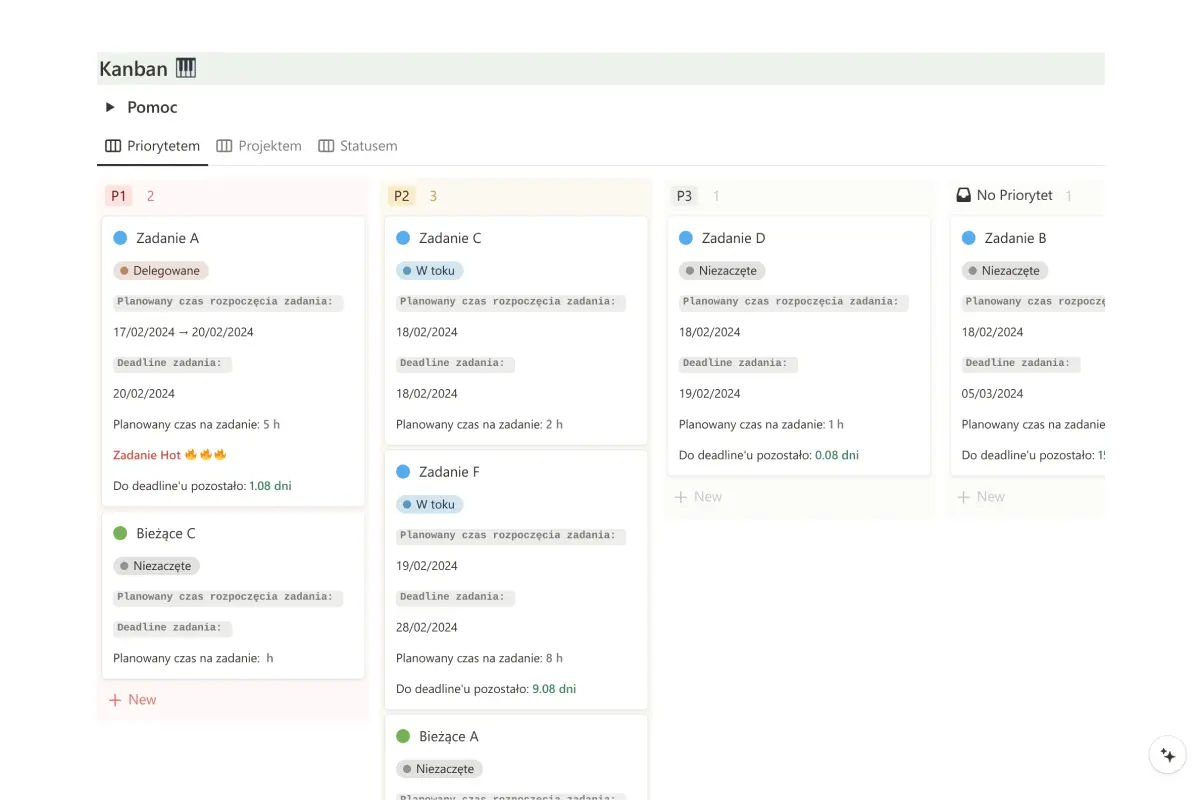1200x800 pixels.
Task: Click the board icon beside the Statusem tab
Action: point(326,145)
